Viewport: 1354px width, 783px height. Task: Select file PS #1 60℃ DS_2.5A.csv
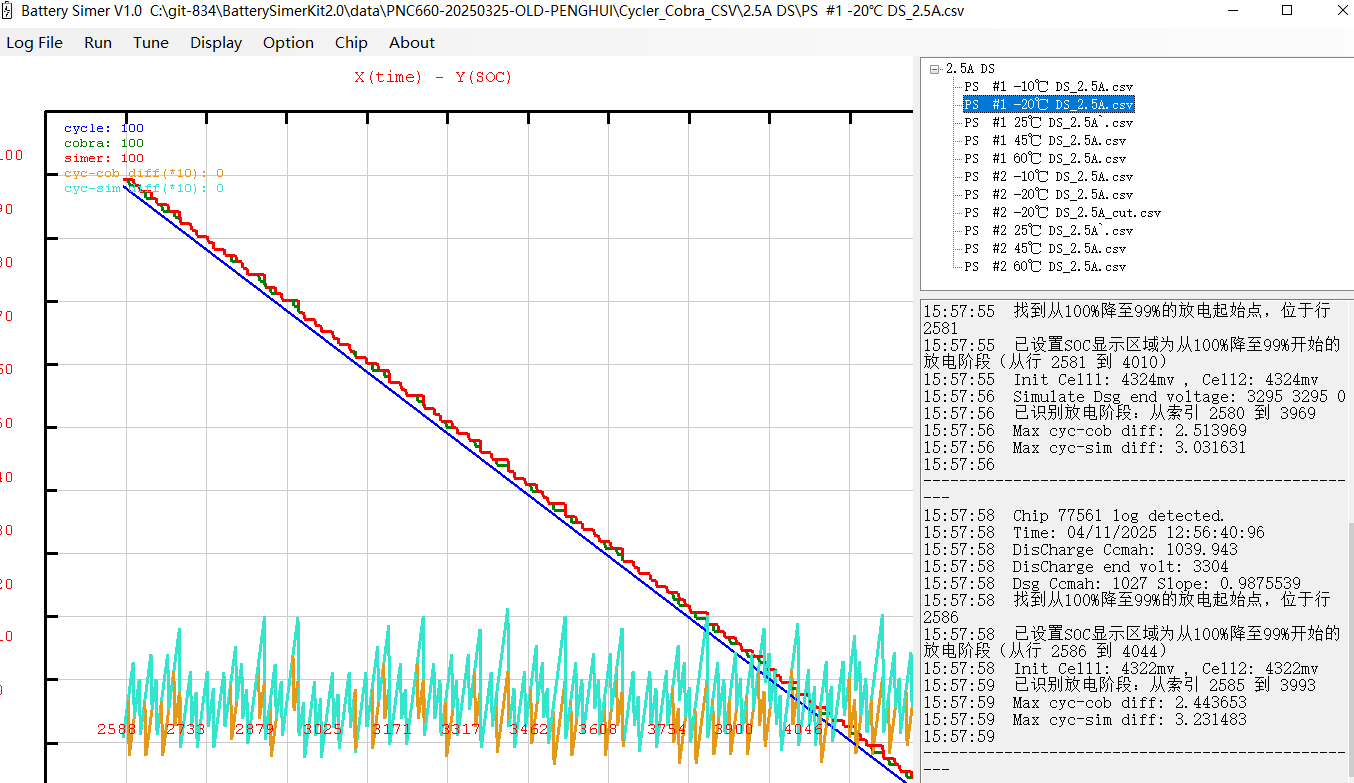click(x=1045, y=158)
